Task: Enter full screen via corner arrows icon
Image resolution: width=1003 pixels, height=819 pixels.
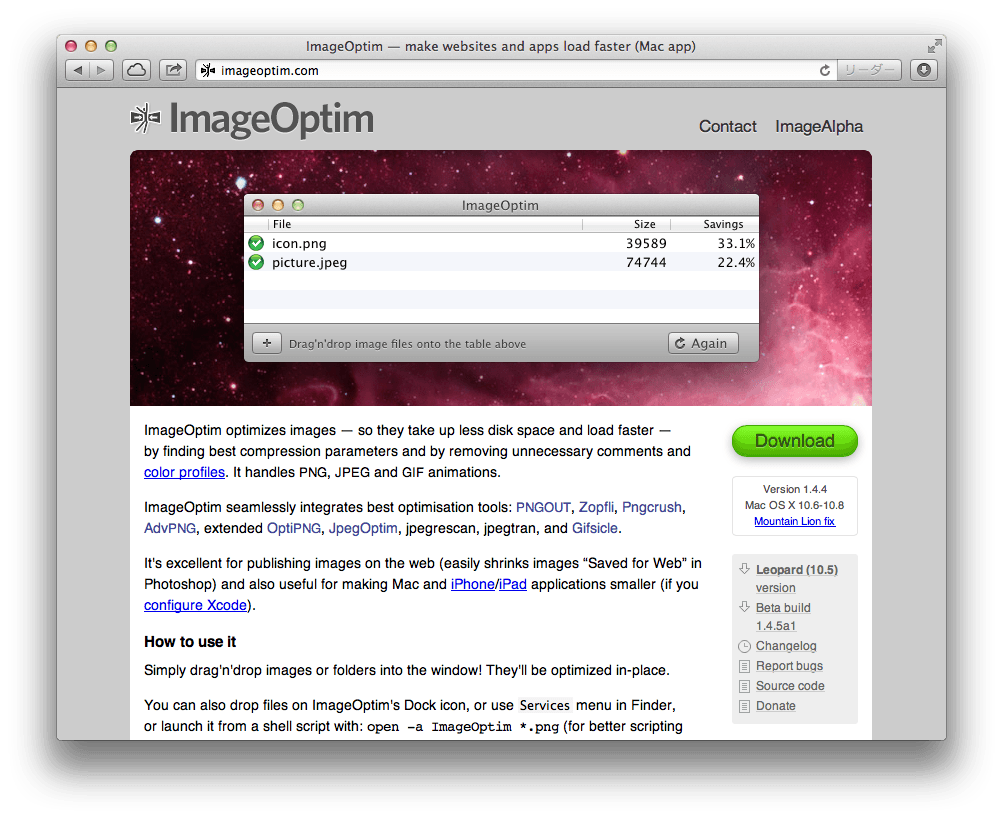Action: click(x=934, y=46)
